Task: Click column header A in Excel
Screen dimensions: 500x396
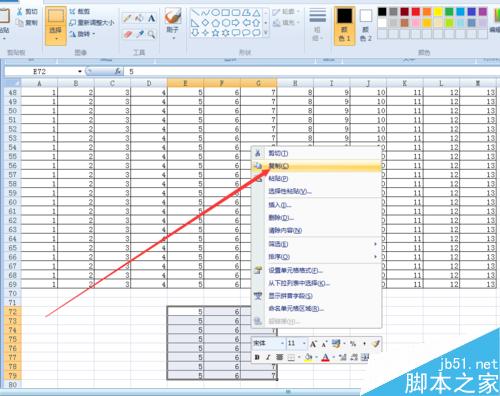Action: pos(39,83)
